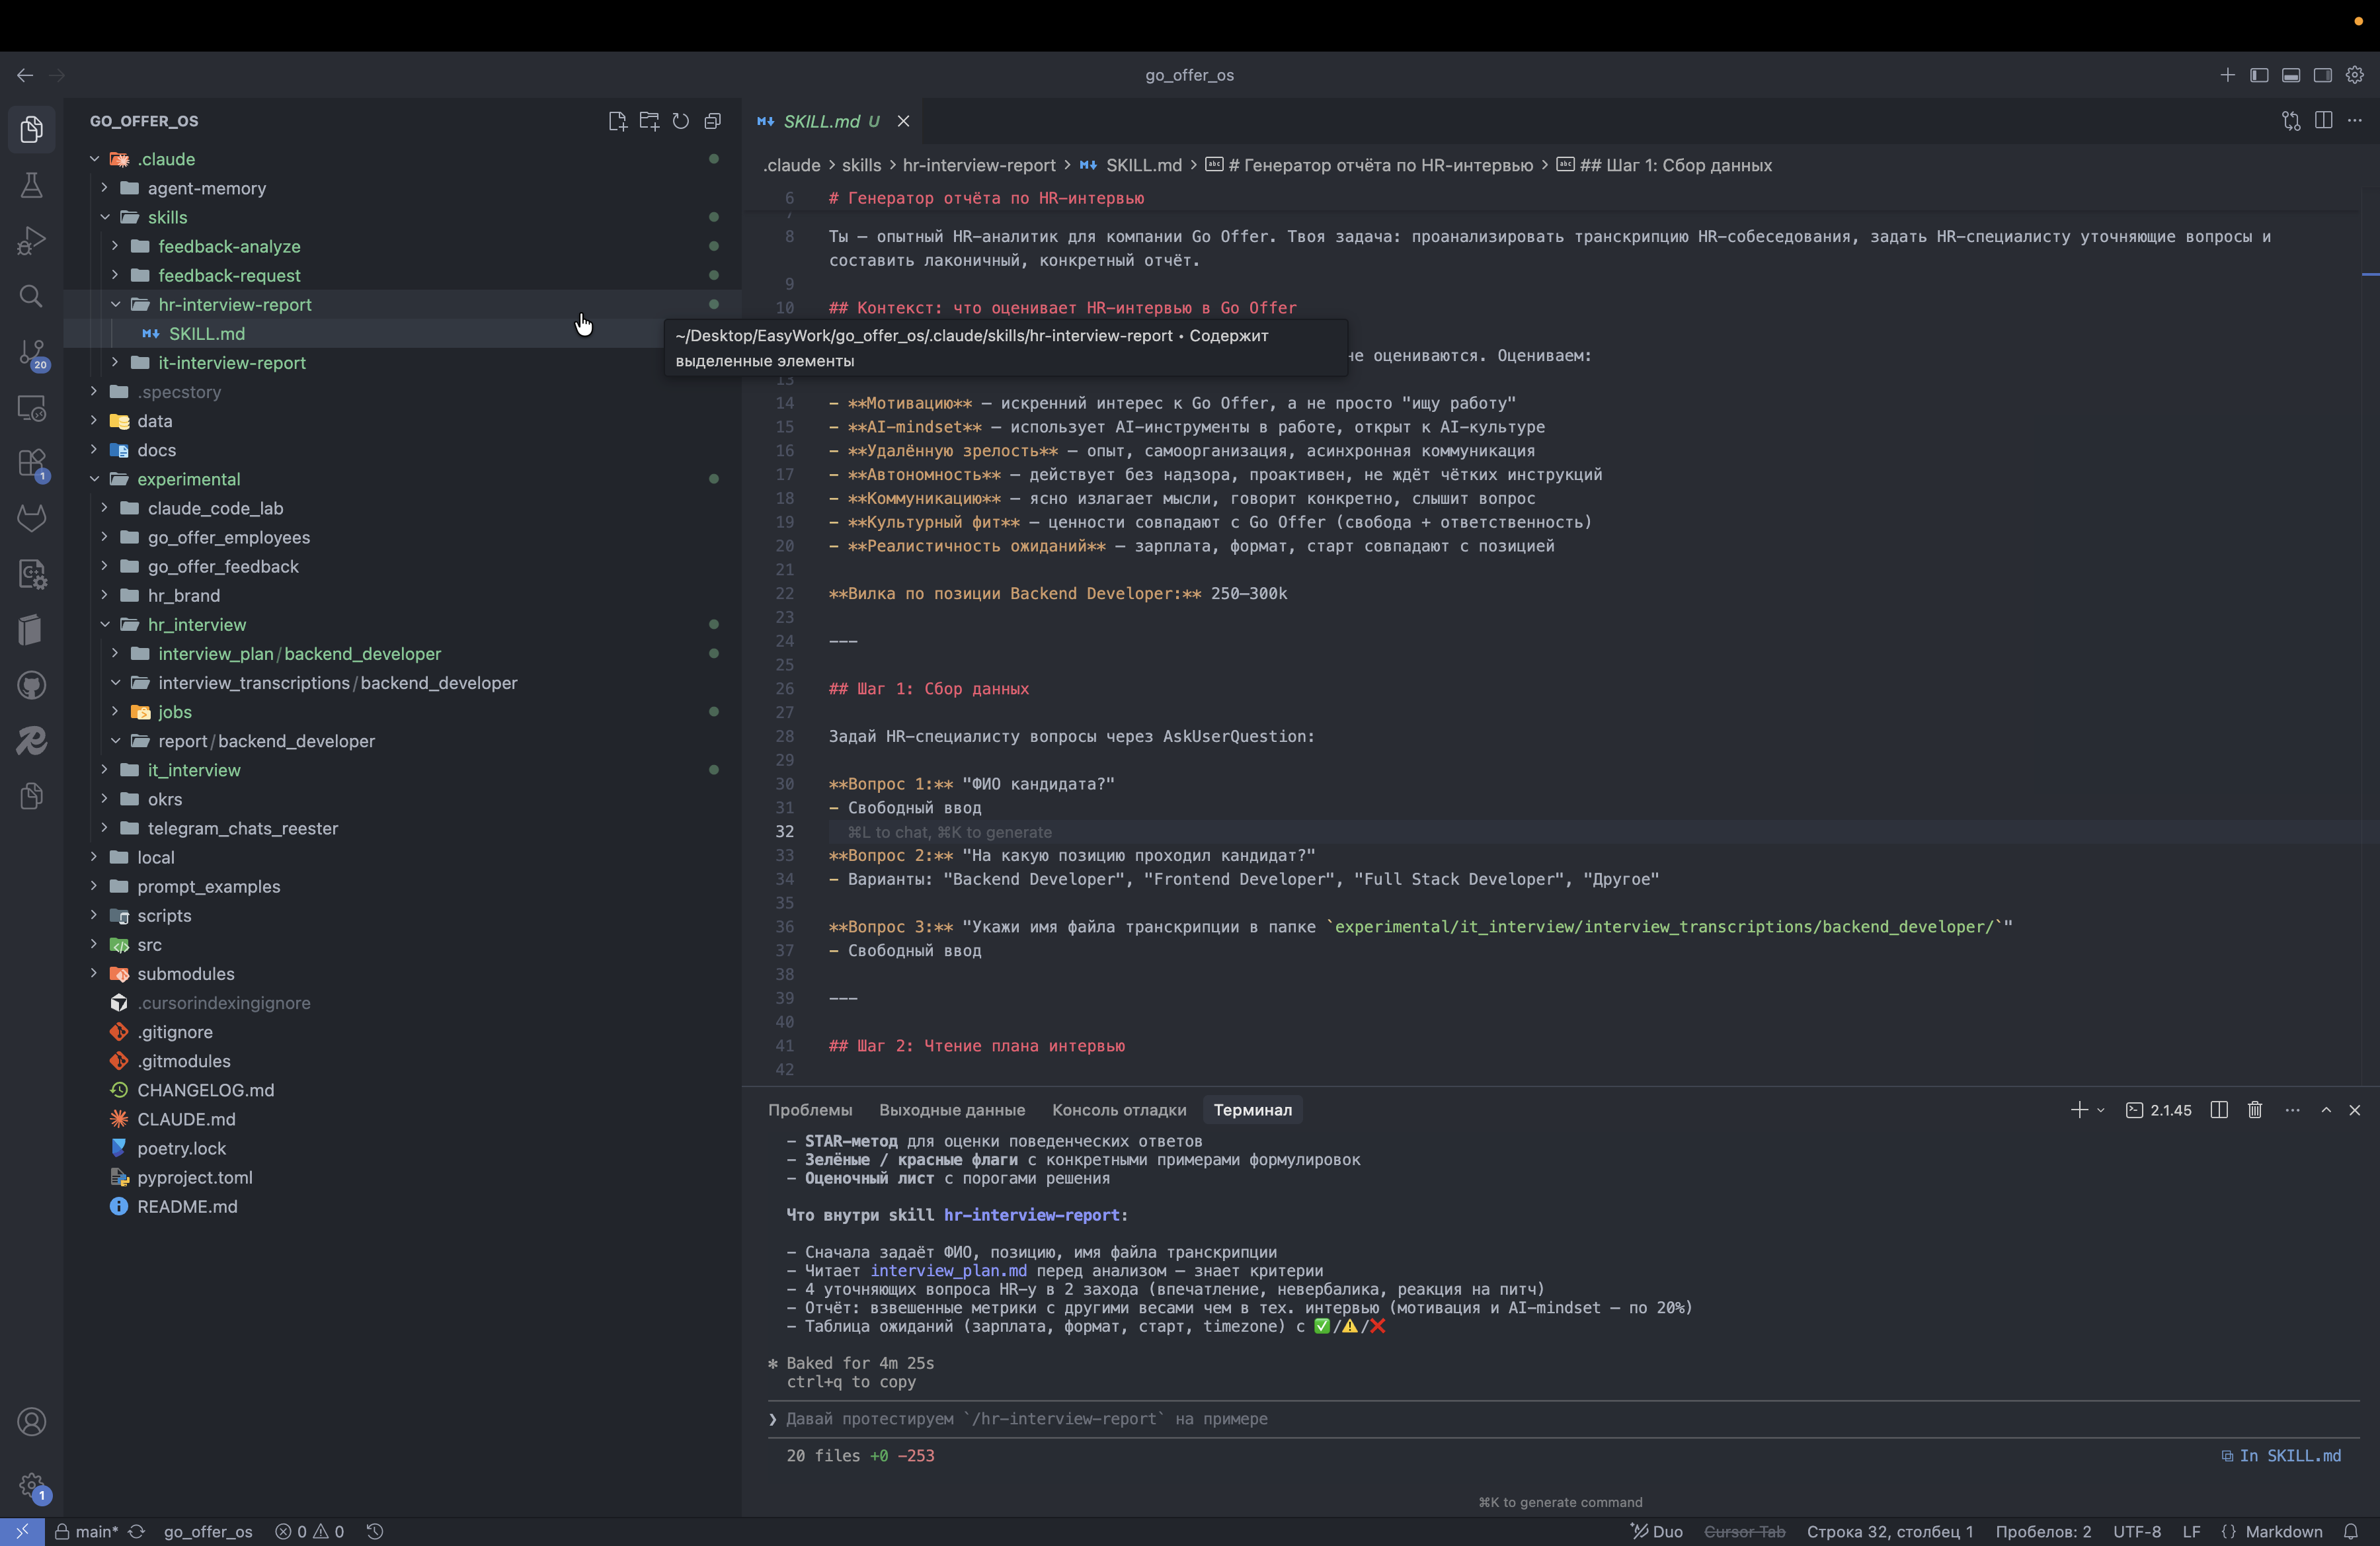The image size is (2380, 1546).
Task: Open the new terminal dropdown arrow
Action: pyautogui.click(x=2101, y=1110)
